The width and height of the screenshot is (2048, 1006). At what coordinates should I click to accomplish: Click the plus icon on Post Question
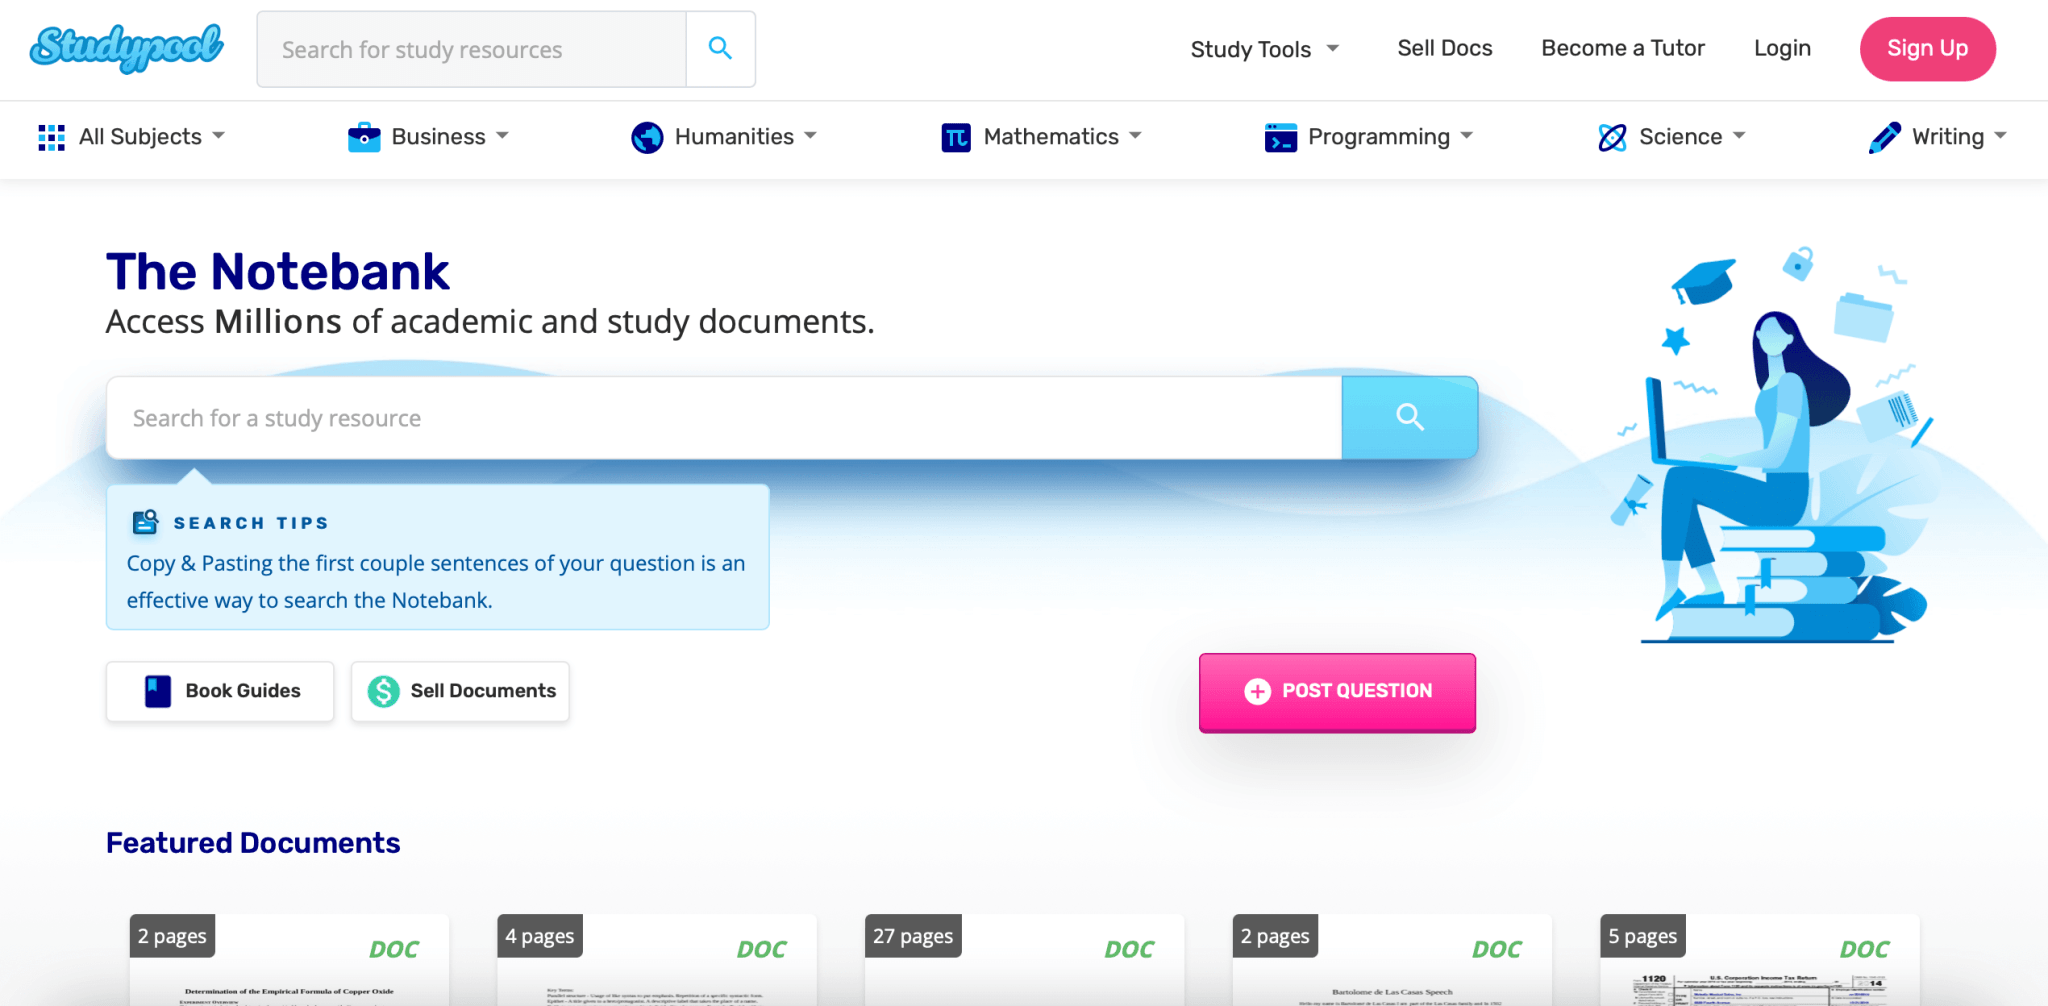click(x=1258, y=690)
